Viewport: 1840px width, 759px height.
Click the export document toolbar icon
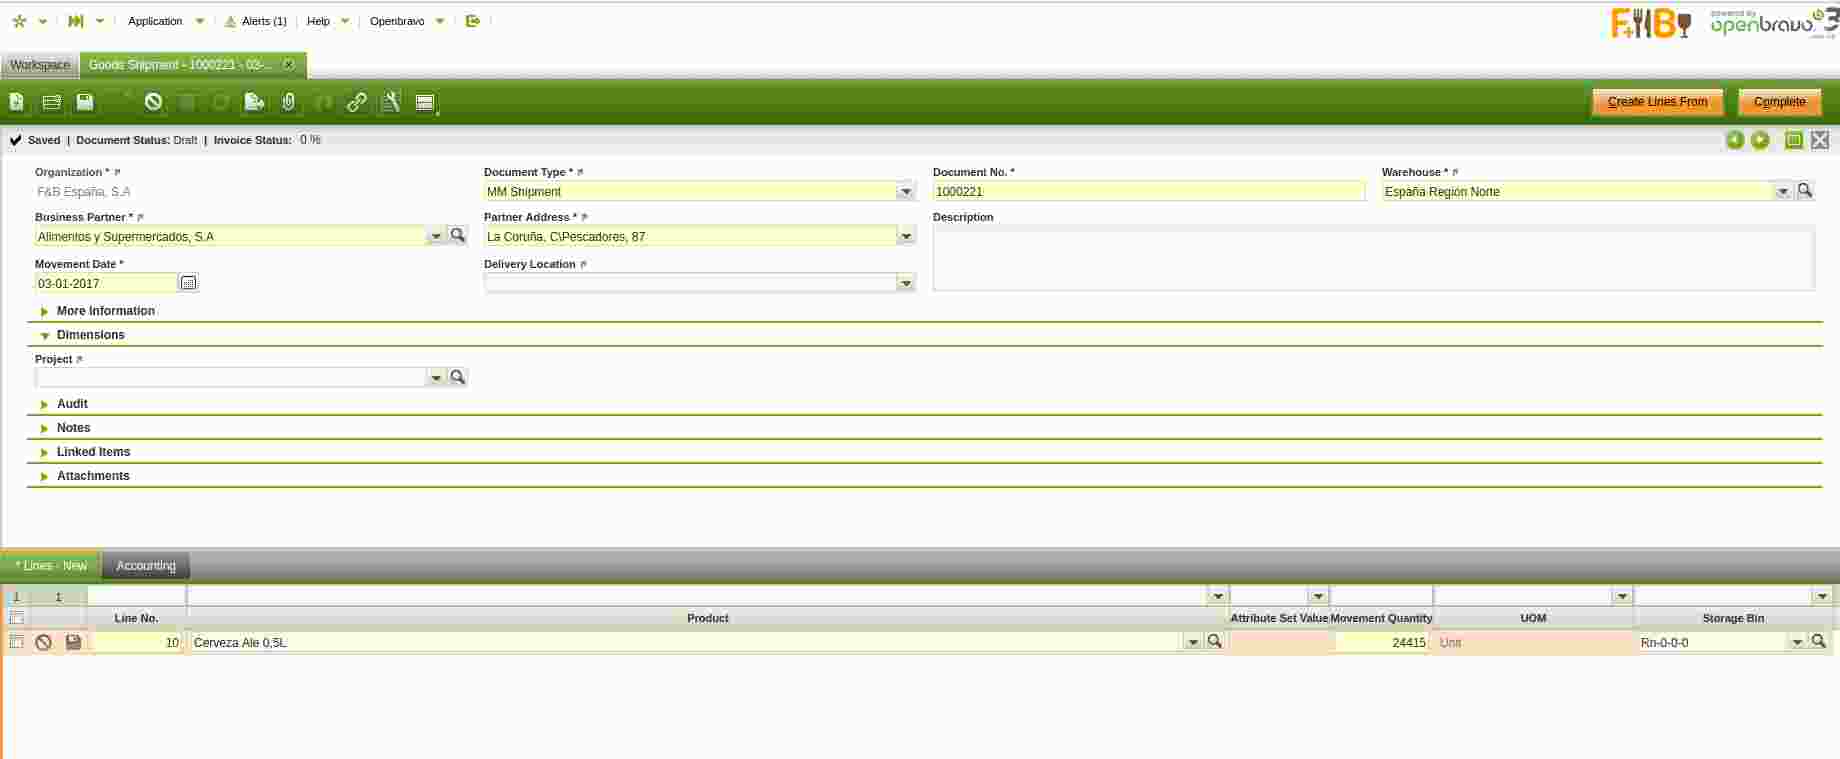(x=255, y=102)
